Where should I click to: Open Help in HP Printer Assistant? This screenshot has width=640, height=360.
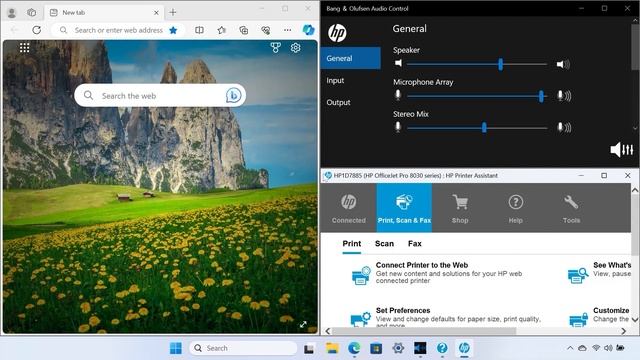click(x=516, y=208)
